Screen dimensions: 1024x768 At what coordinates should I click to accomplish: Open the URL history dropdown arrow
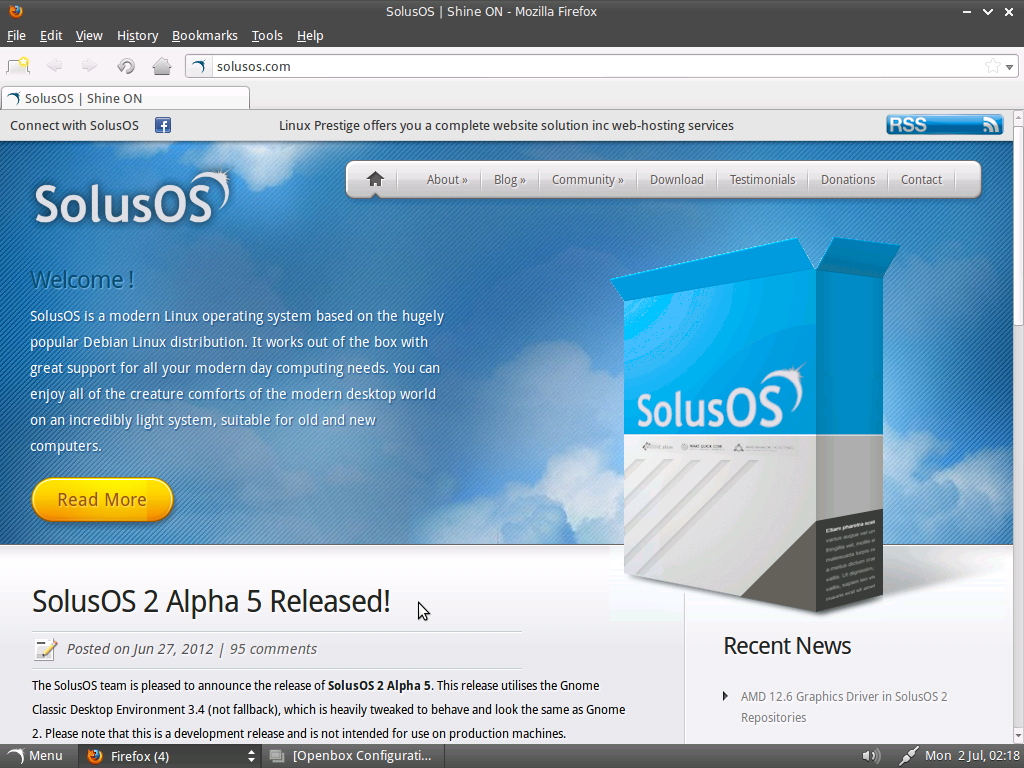(1010, 67)
